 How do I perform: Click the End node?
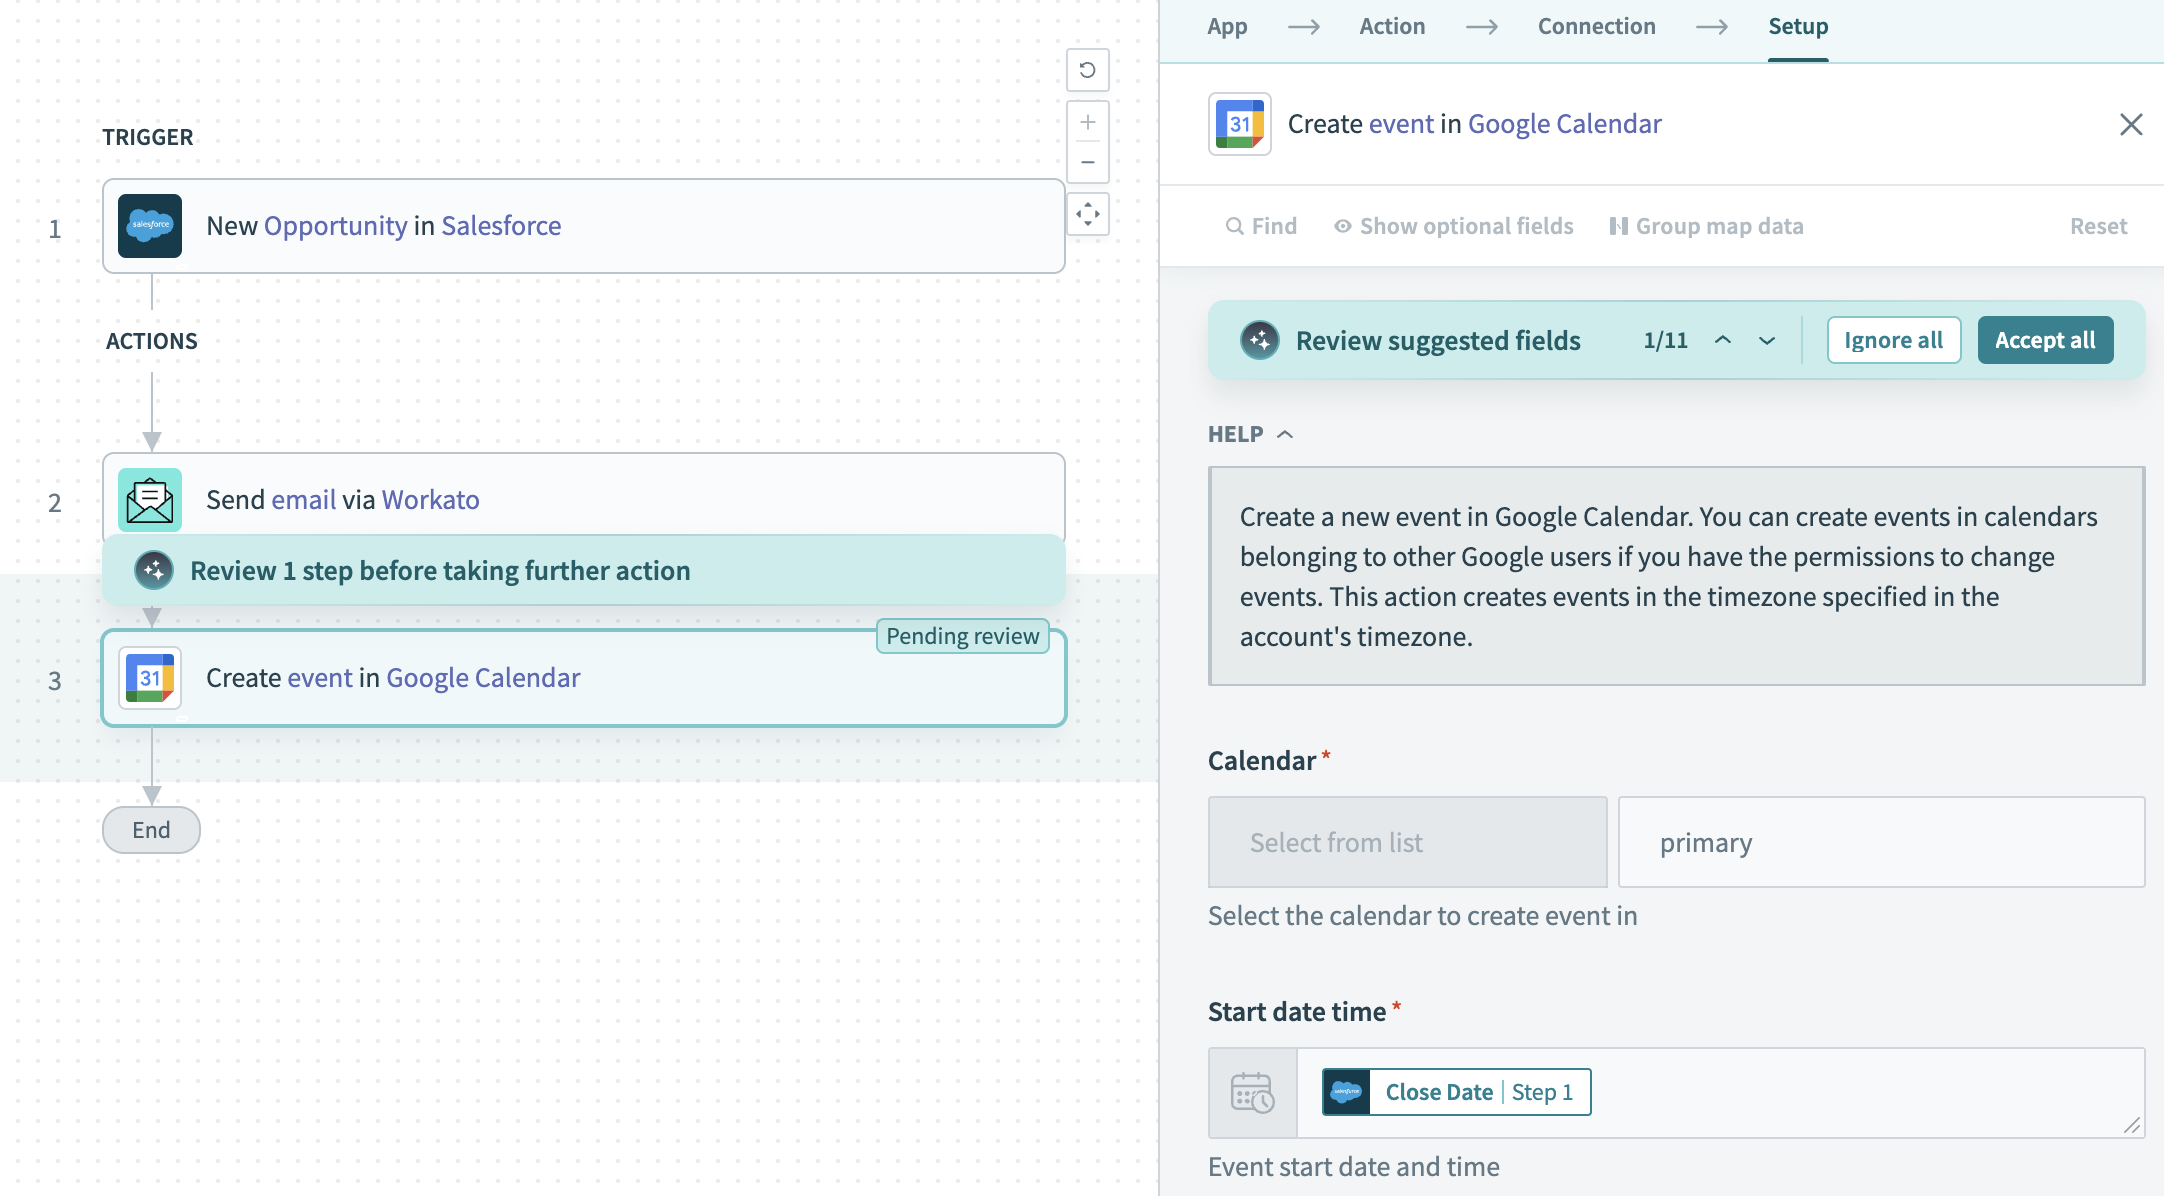point(151,830)
